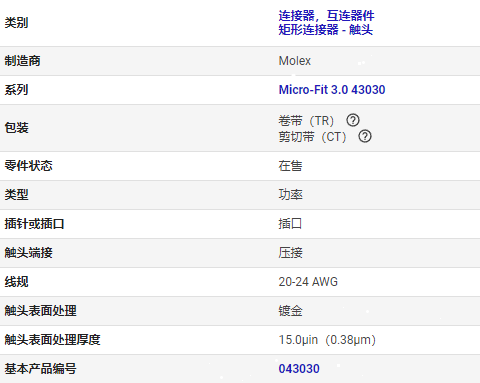Image resolution: width=480 pixels, height=383 pixels.
Task: Open the 矩形连接器 - 触头 subcategory link
Action: [x=326, y=30]
